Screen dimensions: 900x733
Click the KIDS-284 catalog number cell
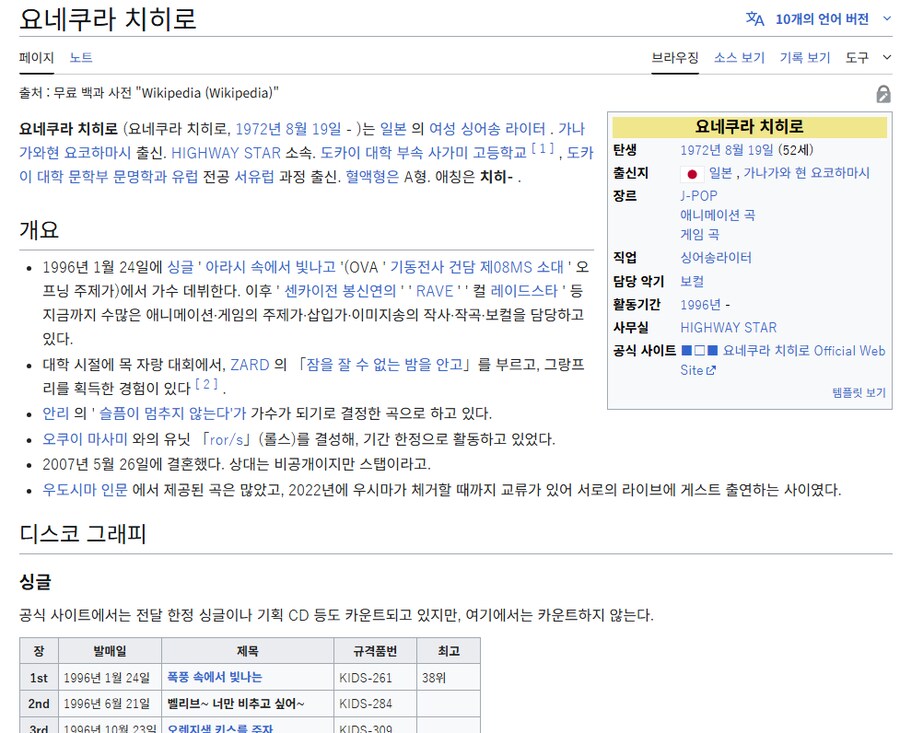point(375,704)
